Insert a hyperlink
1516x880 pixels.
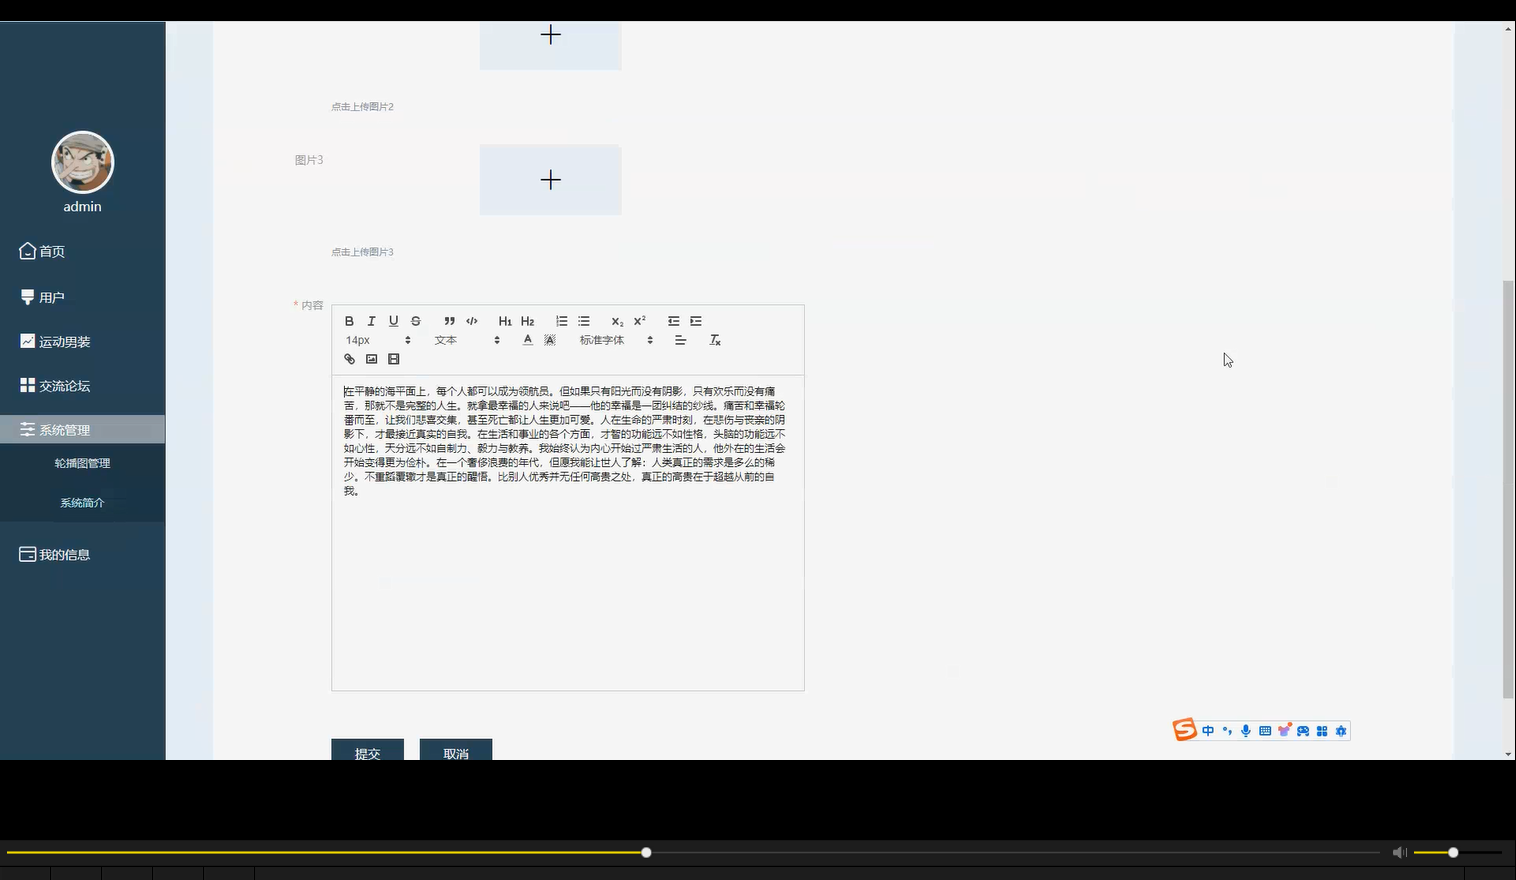click(349, 359)
